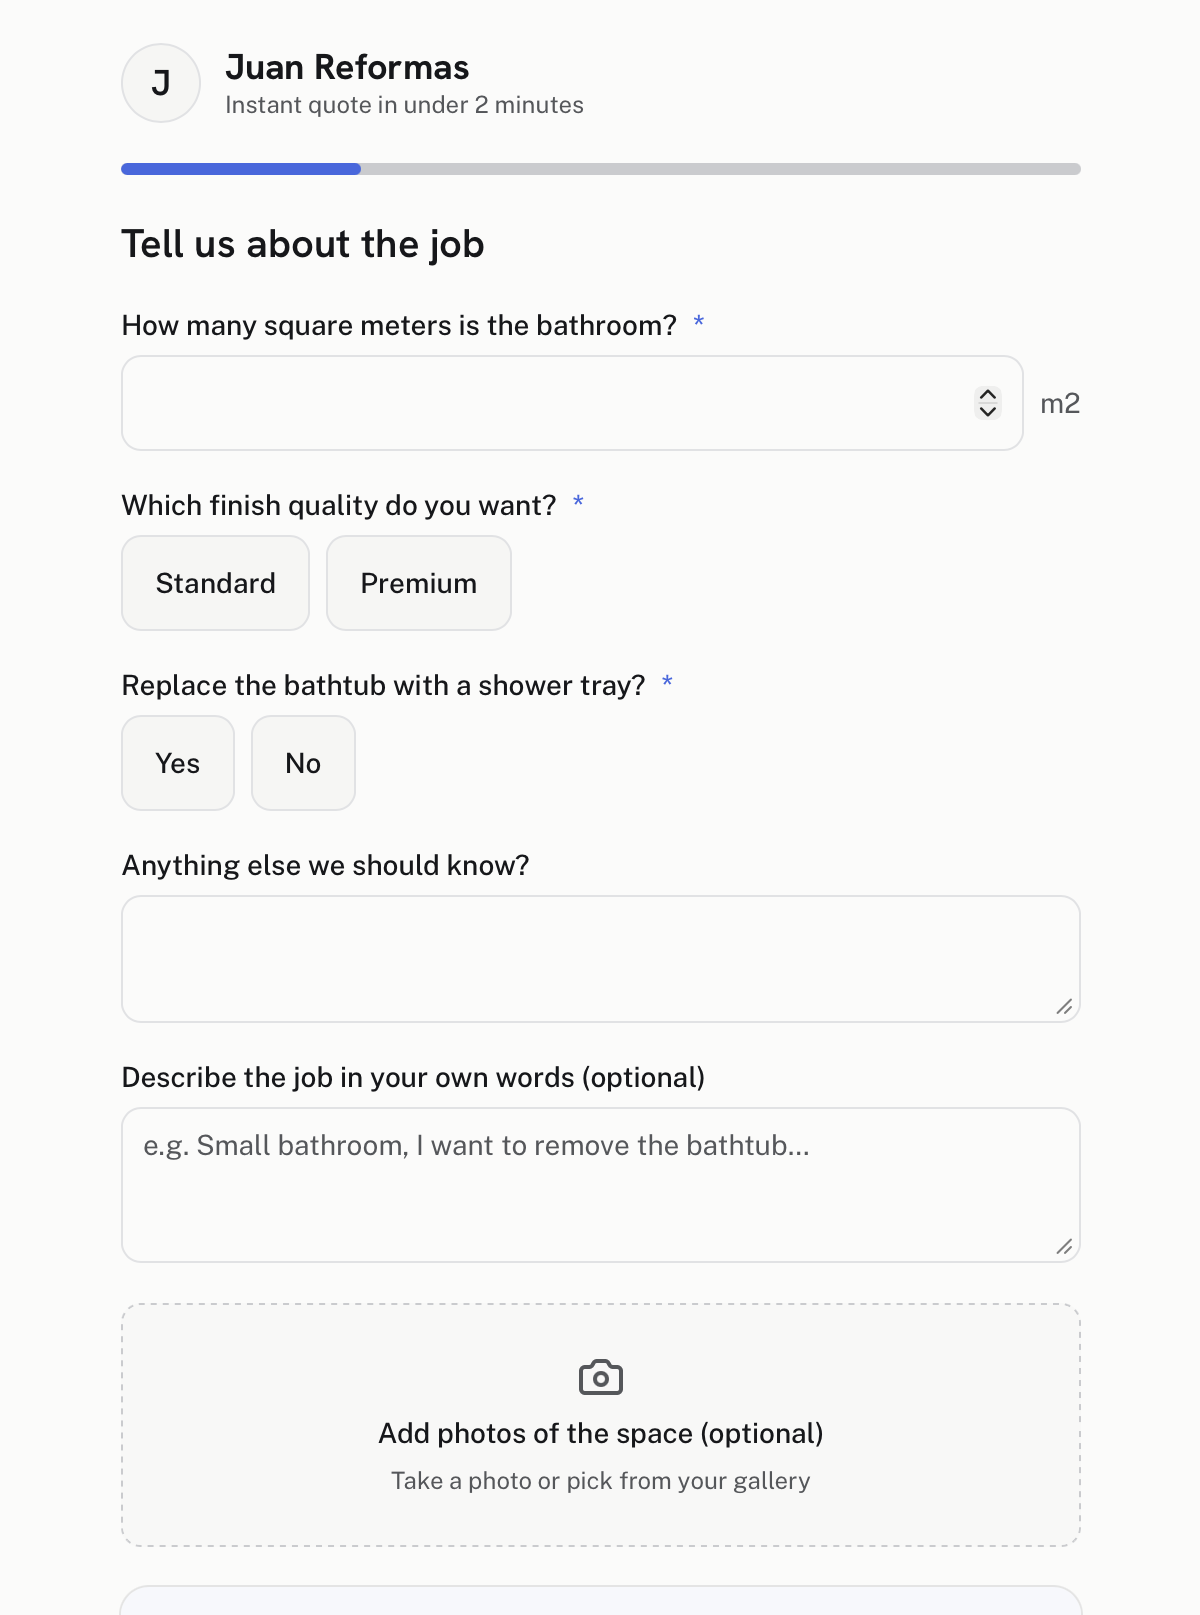The height and width of the screenshot is (1615, 1200).
Task: Choose Yes for shower tray replacement
Action: (x=178, y=763)
